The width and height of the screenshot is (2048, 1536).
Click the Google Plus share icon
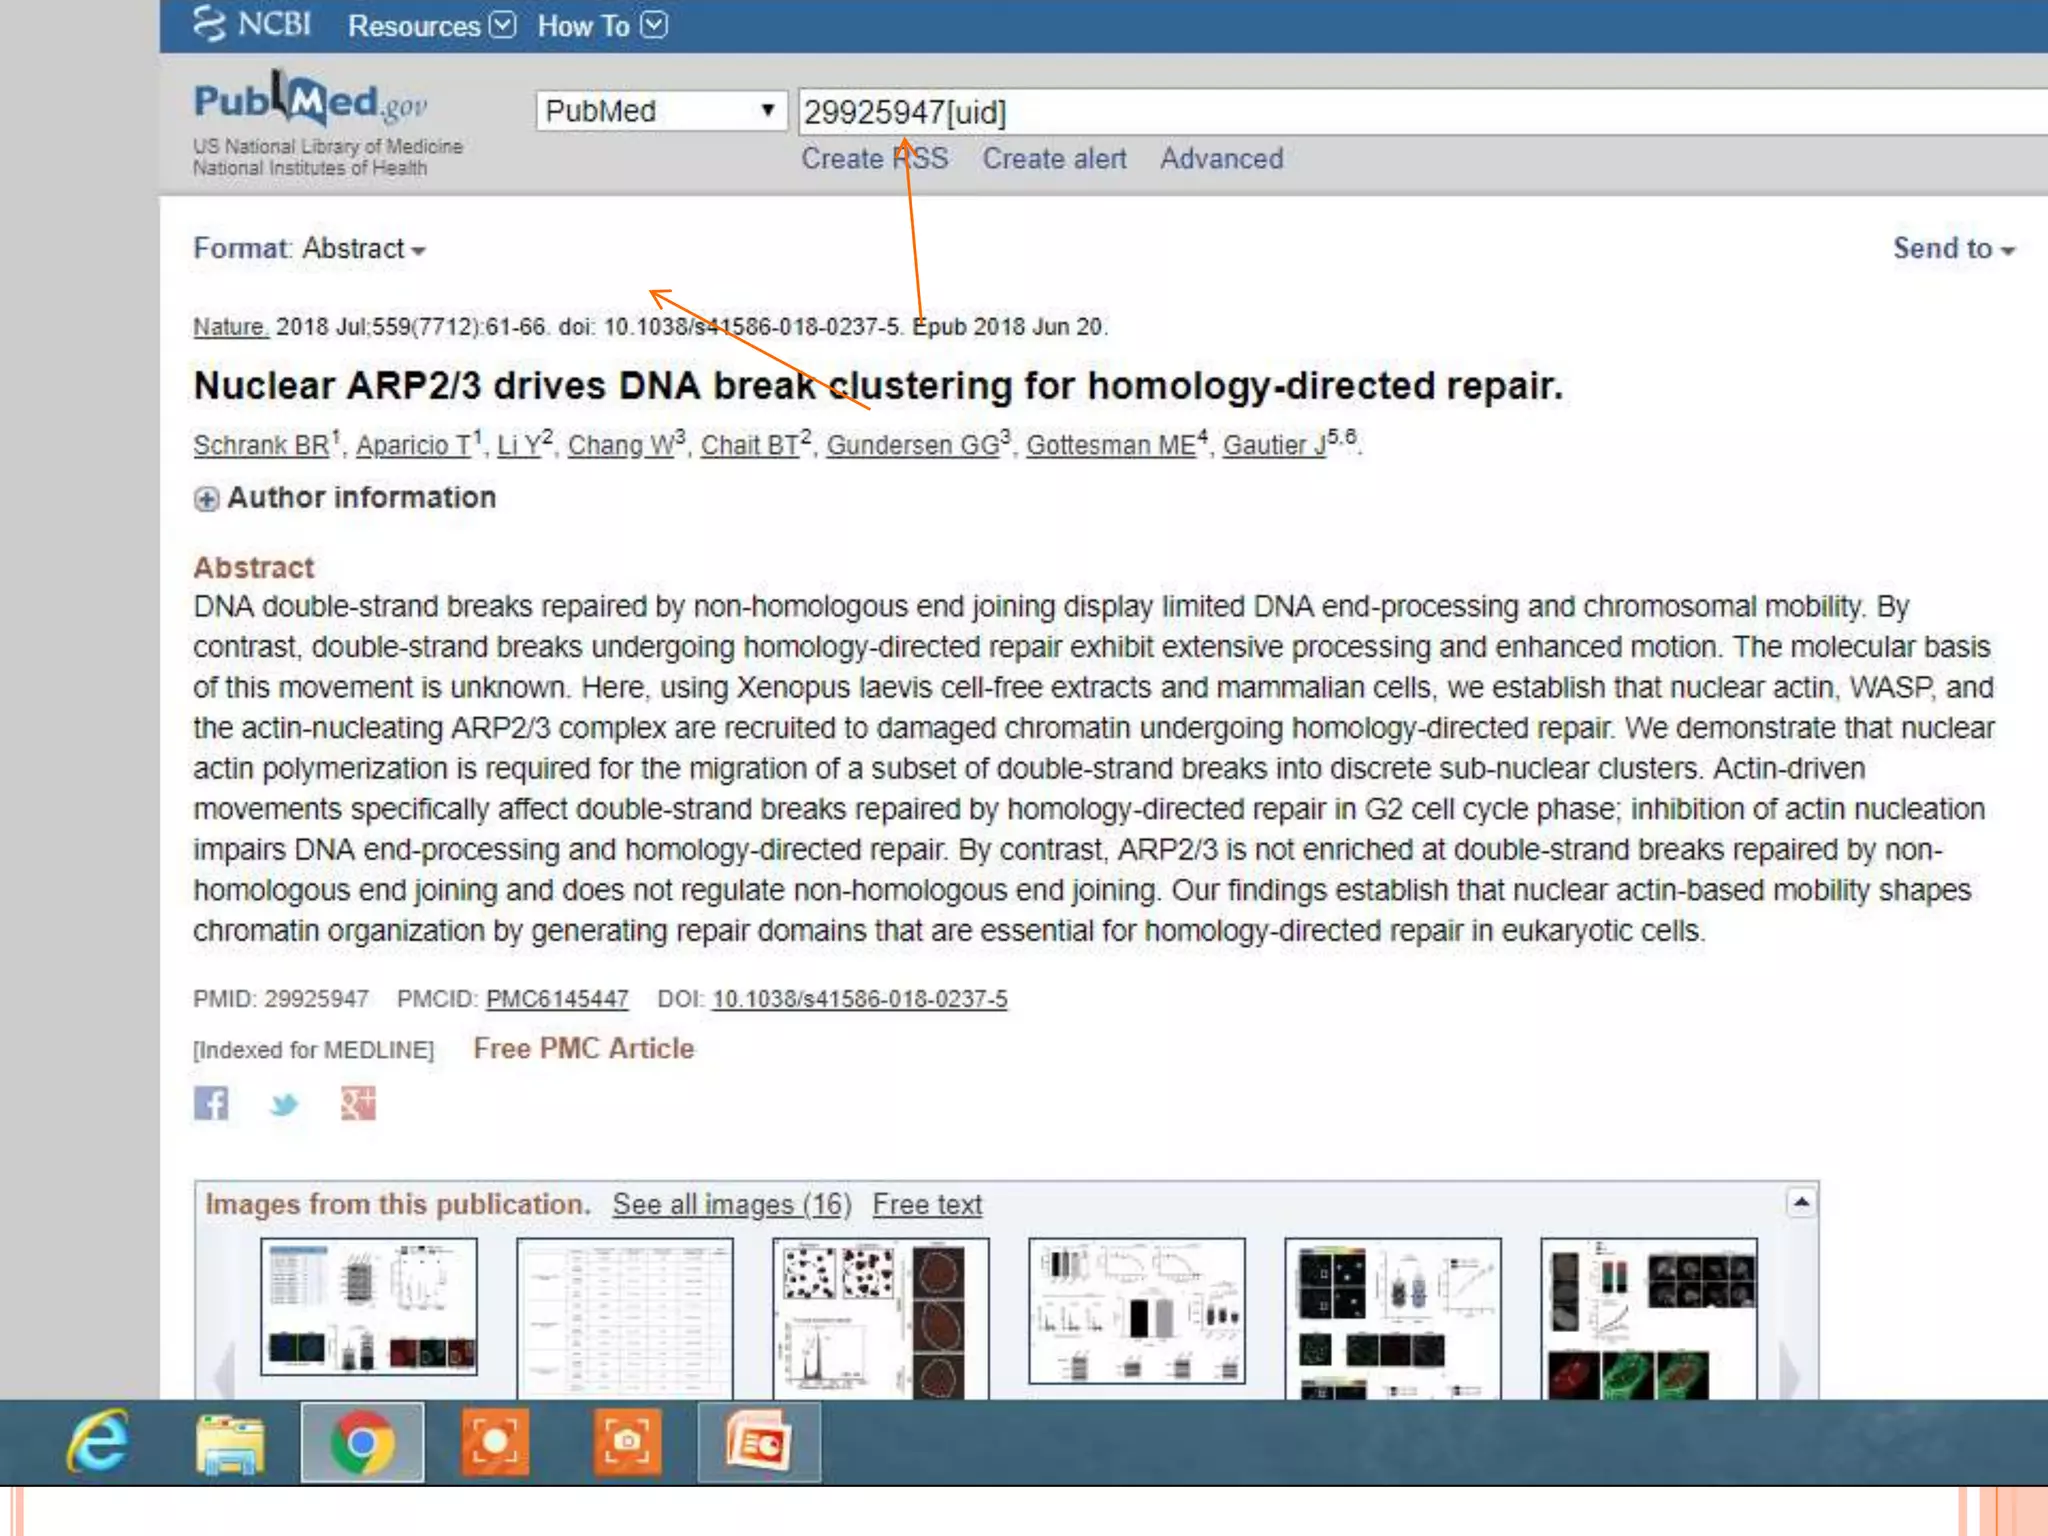point(358,1103)
